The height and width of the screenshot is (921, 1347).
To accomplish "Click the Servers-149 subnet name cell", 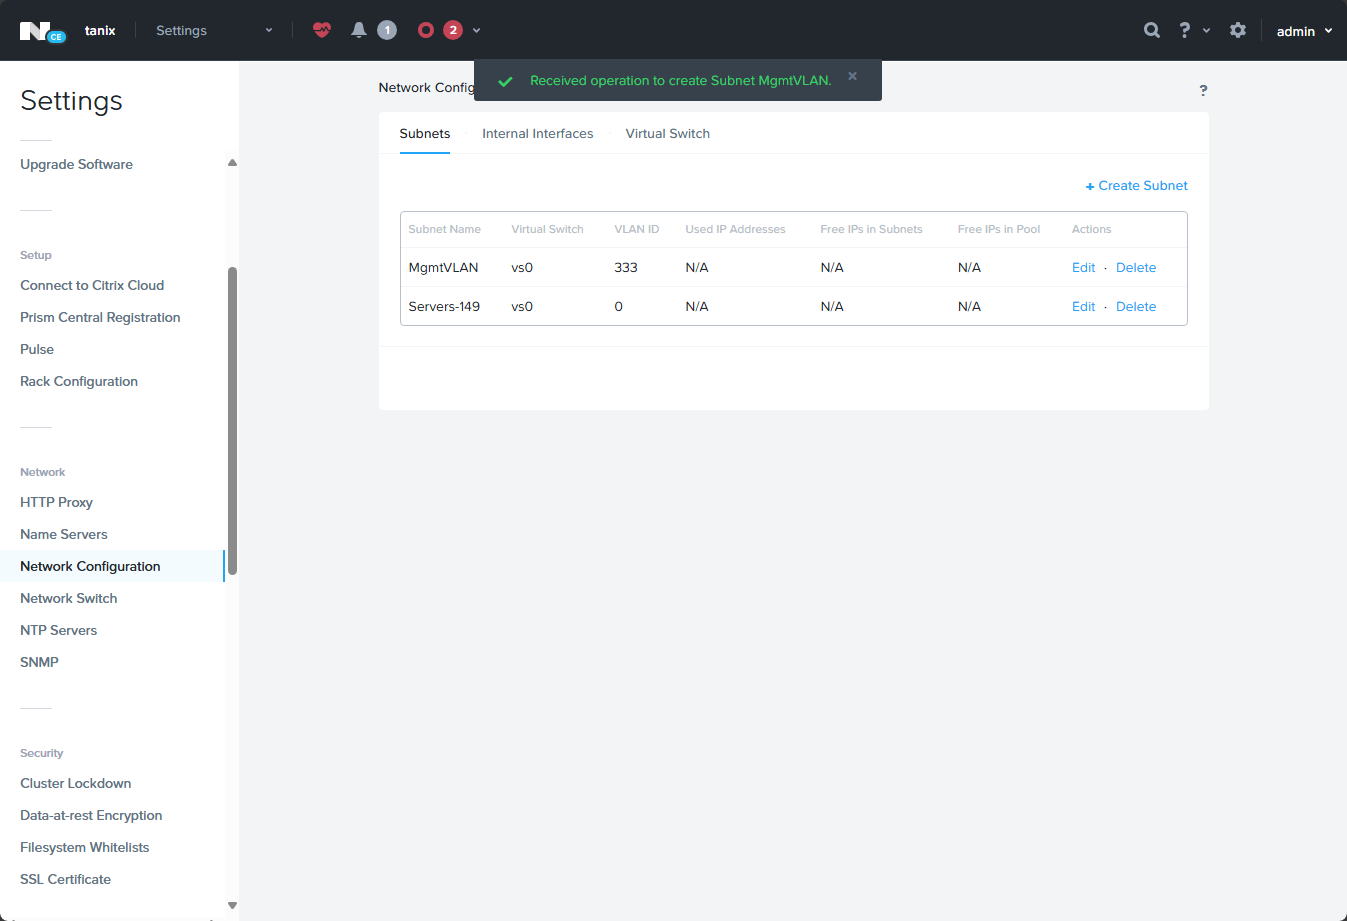I will tap(444, 306).
